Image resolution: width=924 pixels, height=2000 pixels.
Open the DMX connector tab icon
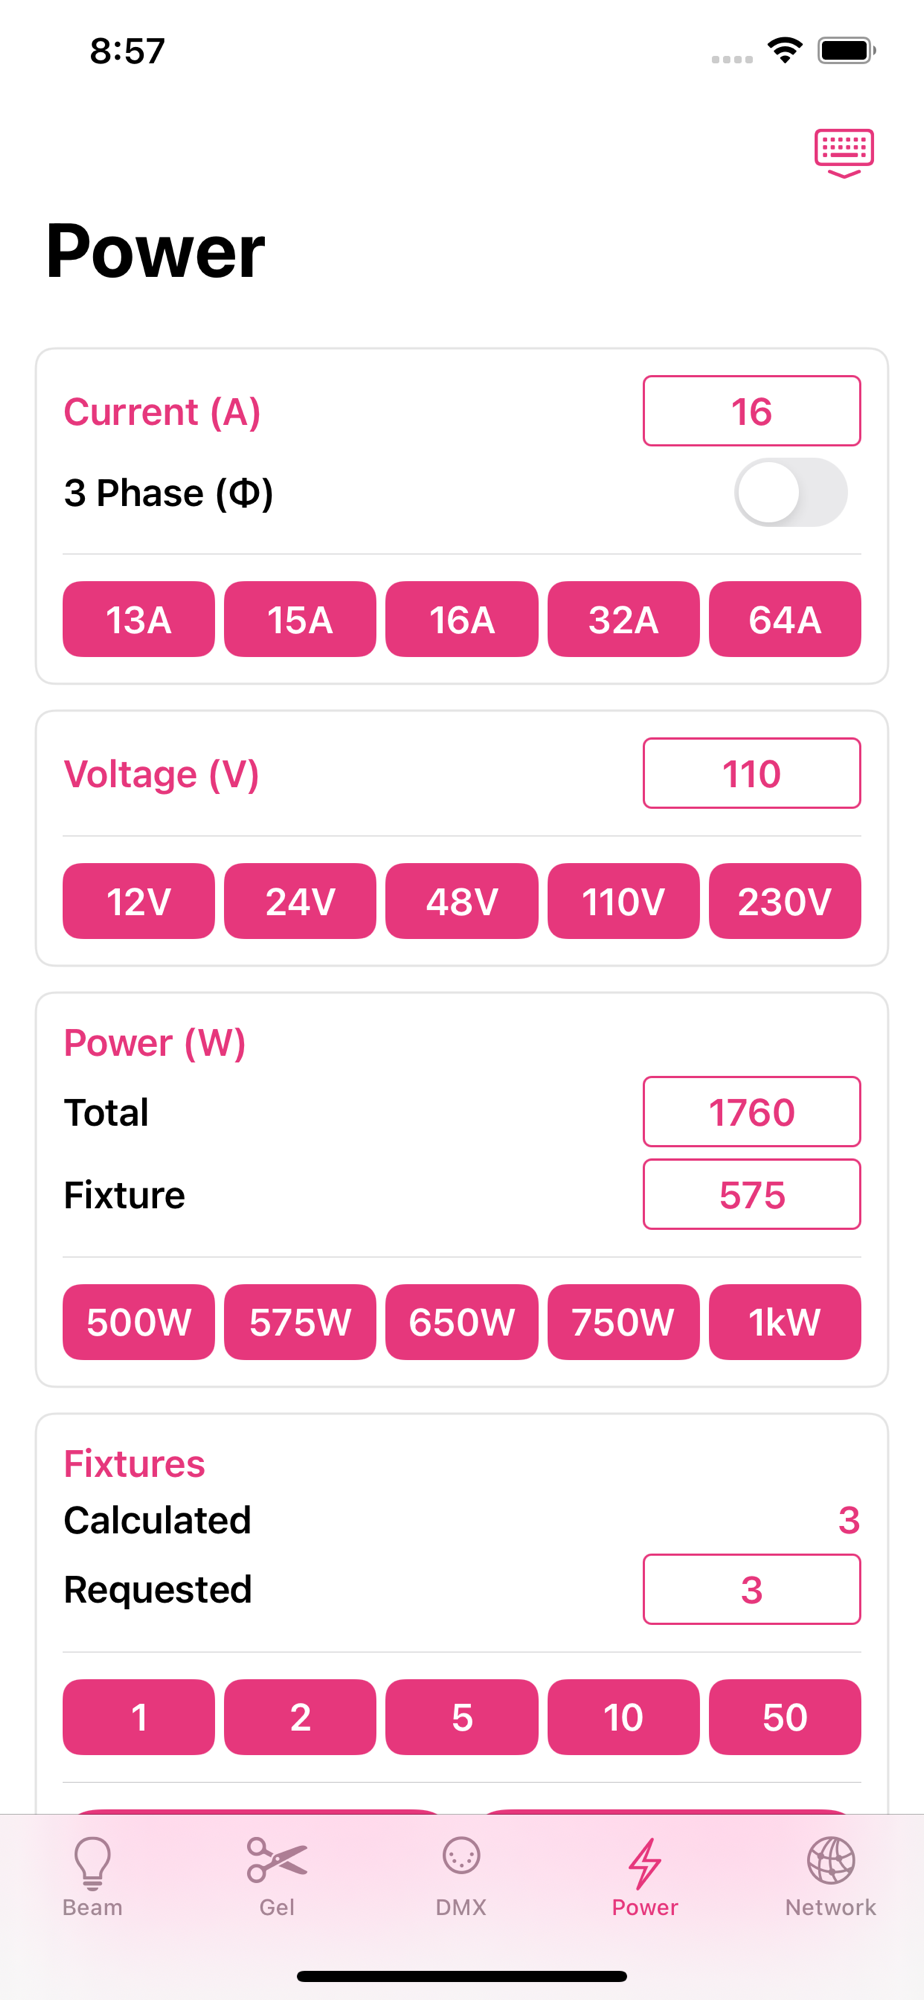461,1858
